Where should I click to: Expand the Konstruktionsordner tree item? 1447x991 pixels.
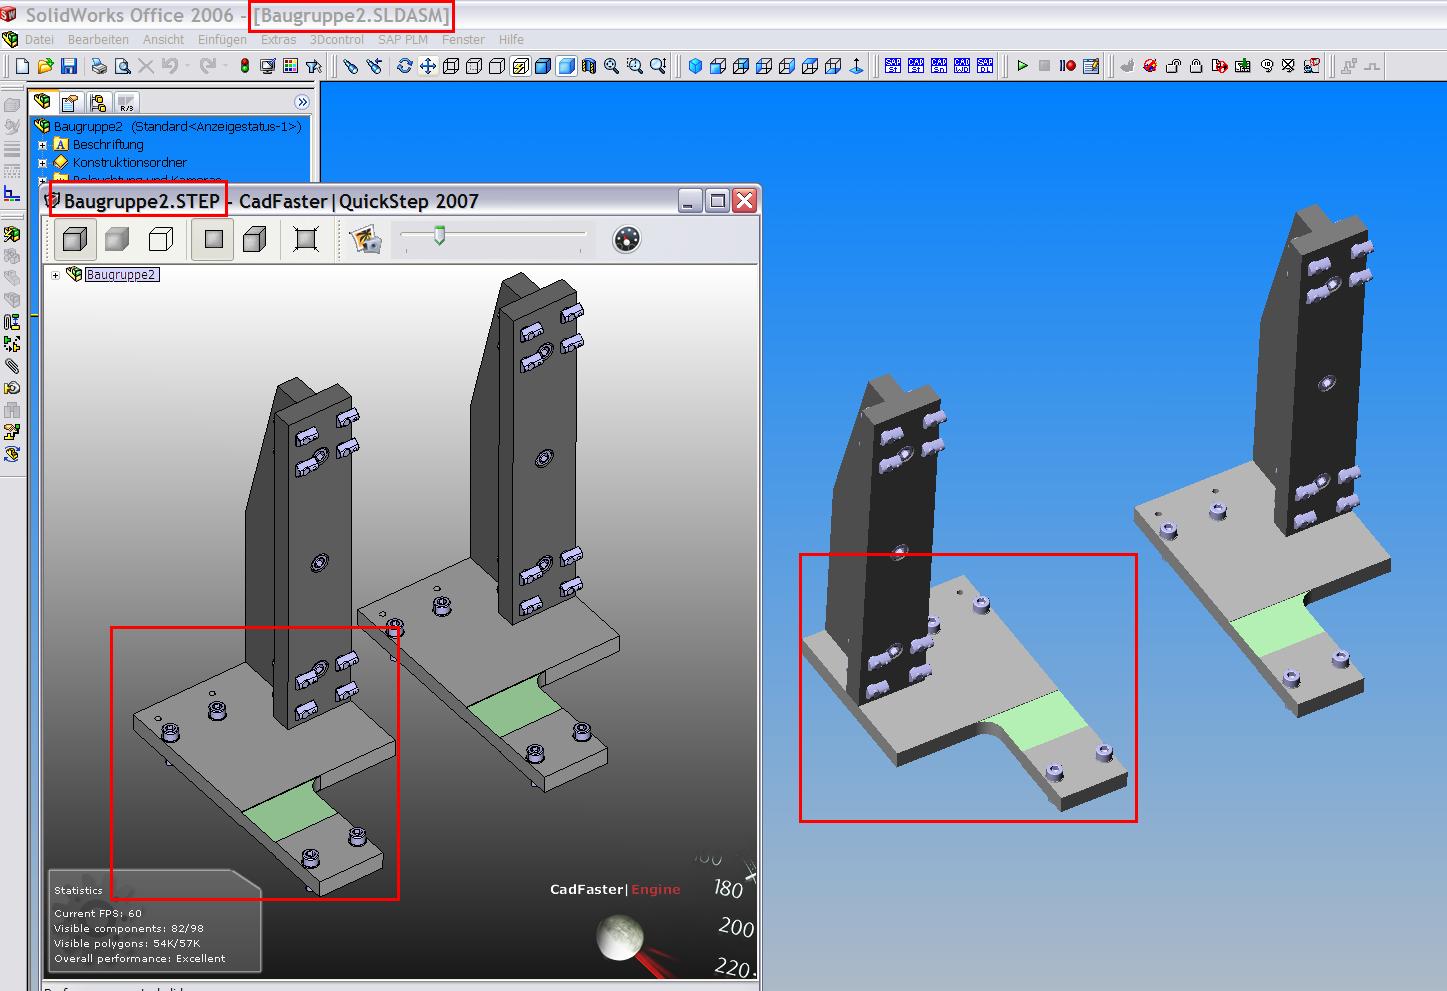[x=42, y=162]
